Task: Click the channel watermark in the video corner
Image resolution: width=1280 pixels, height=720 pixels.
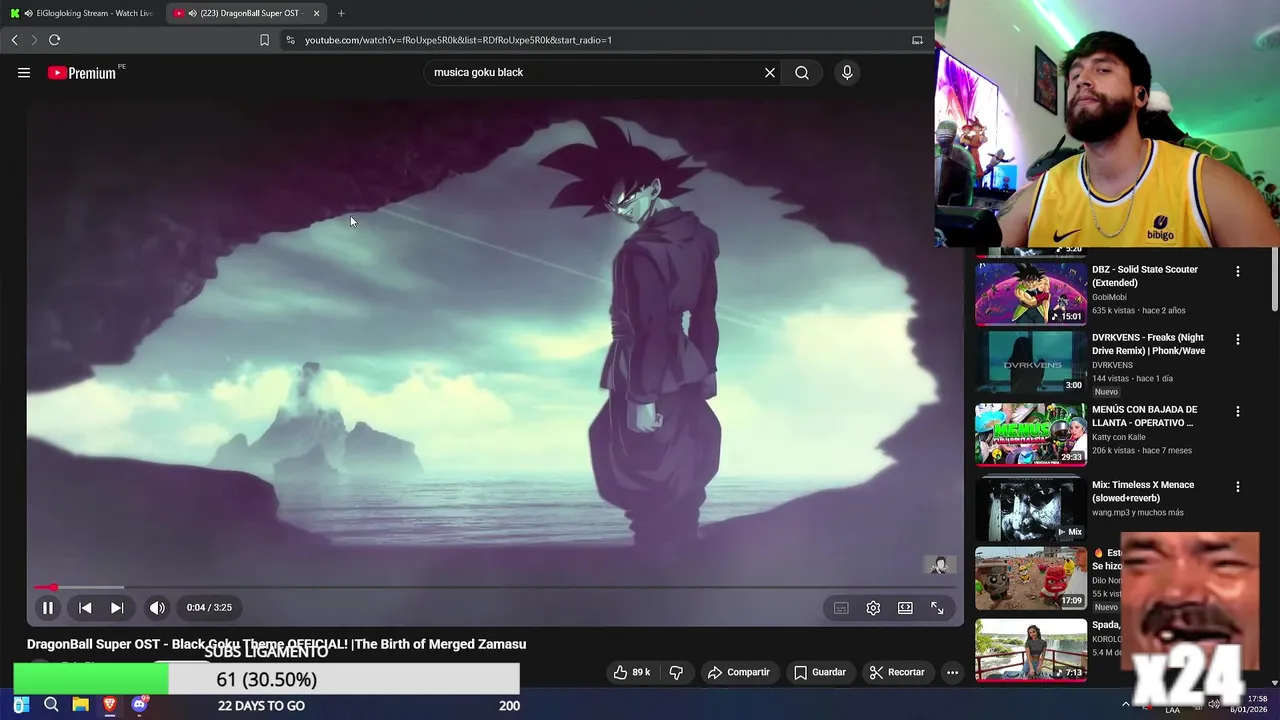Action: click(x=938, y=565)
